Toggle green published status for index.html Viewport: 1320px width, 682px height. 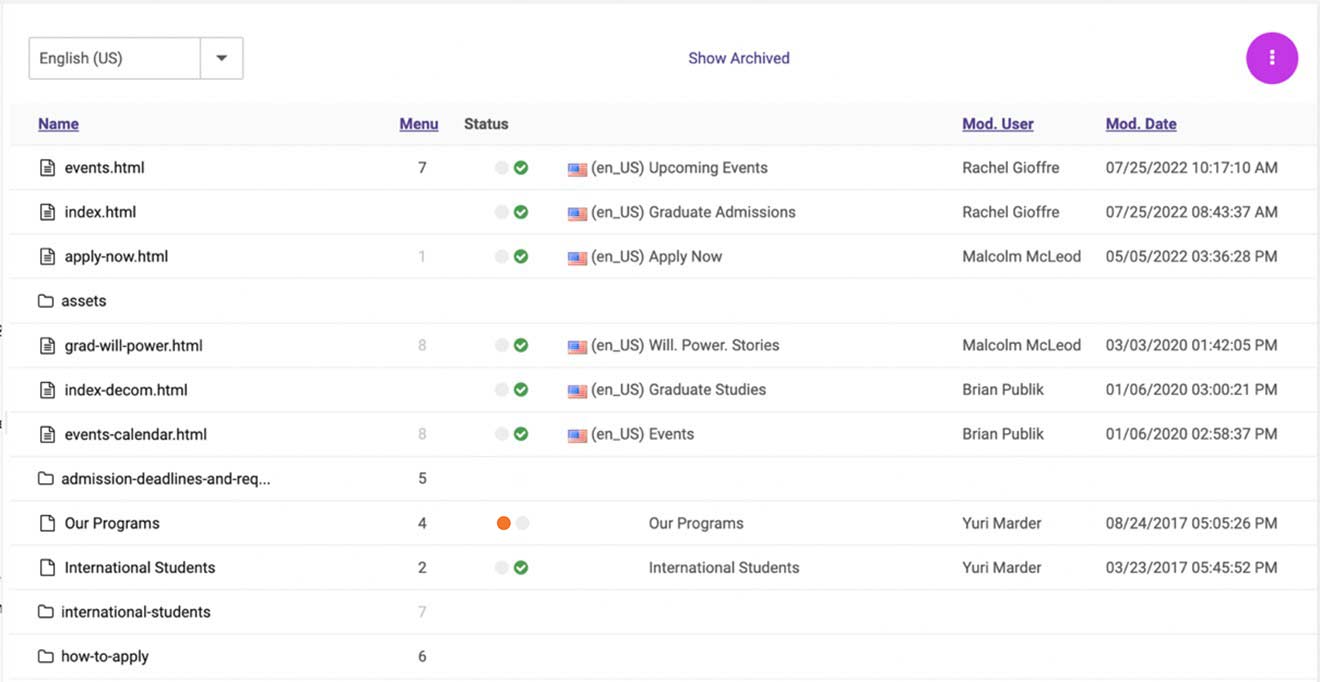pyautogui.click(x=521, y=212)
